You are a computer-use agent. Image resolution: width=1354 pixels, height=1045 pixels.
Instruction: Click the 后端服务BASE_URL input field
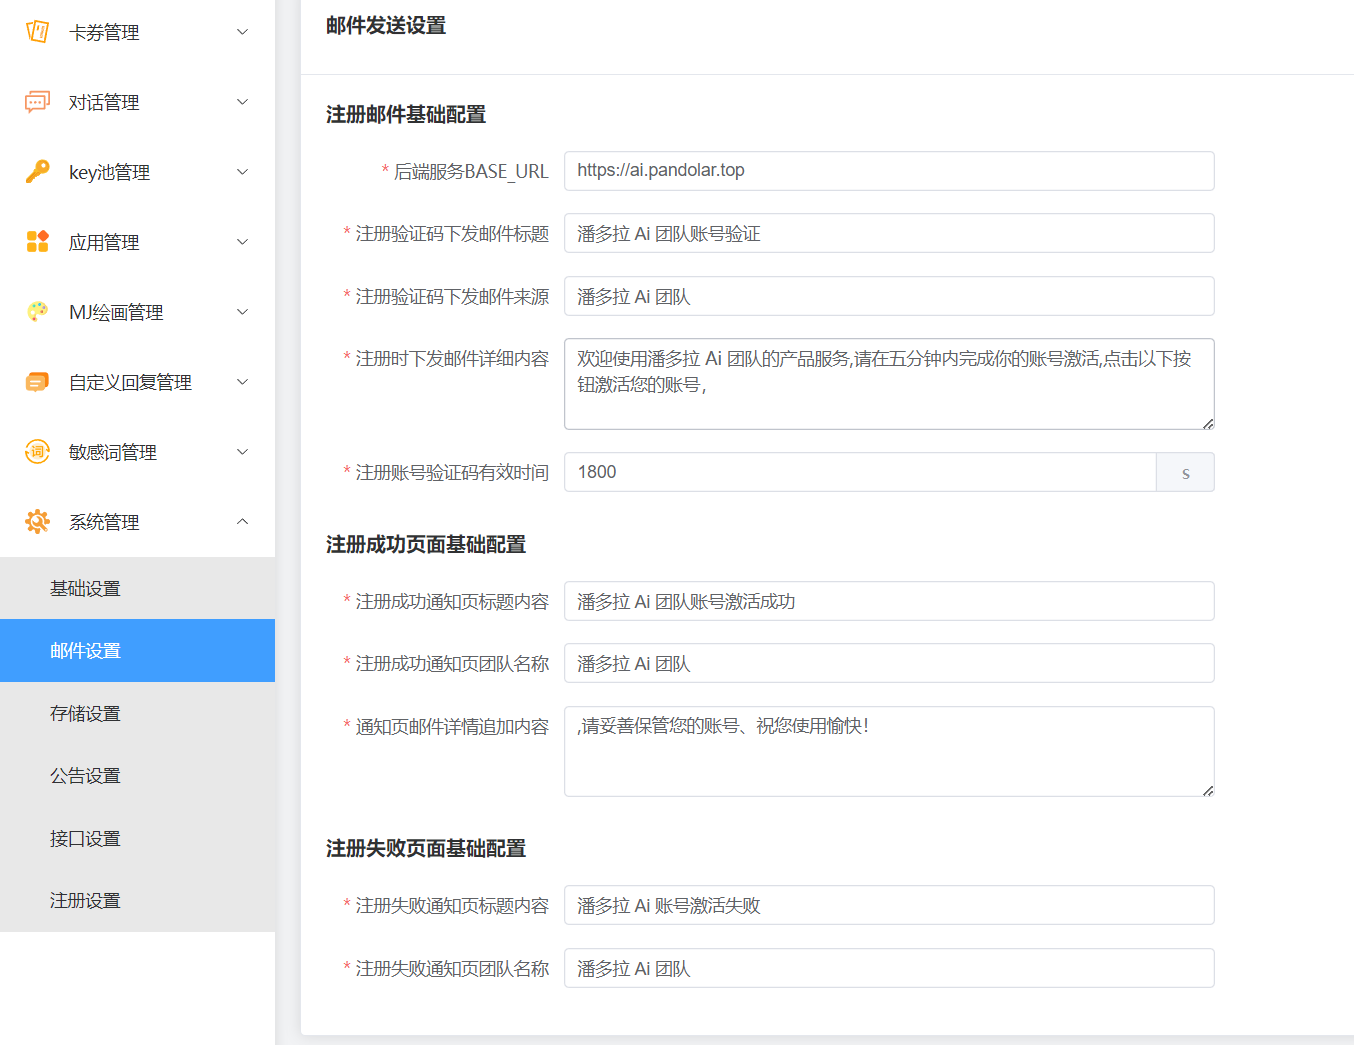click(x=888, y=171)
